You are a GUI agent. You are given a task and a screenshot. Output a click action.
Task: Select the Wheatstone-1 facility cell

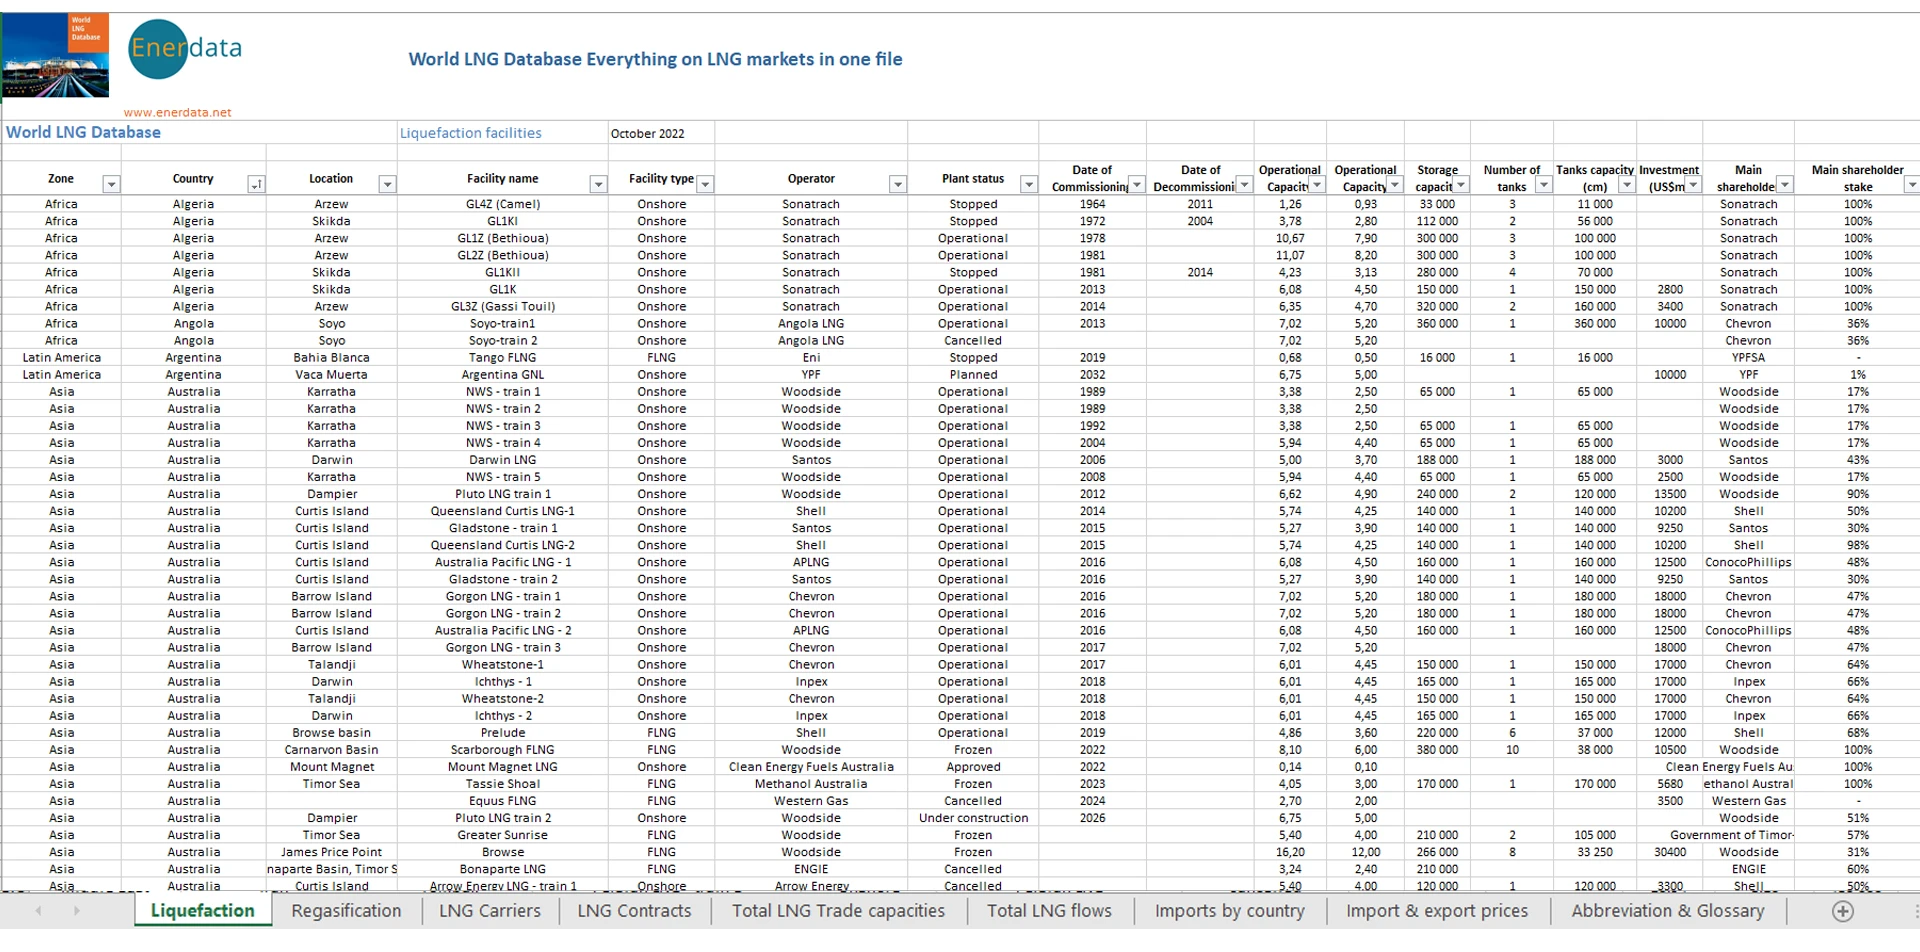coord(502,665)
